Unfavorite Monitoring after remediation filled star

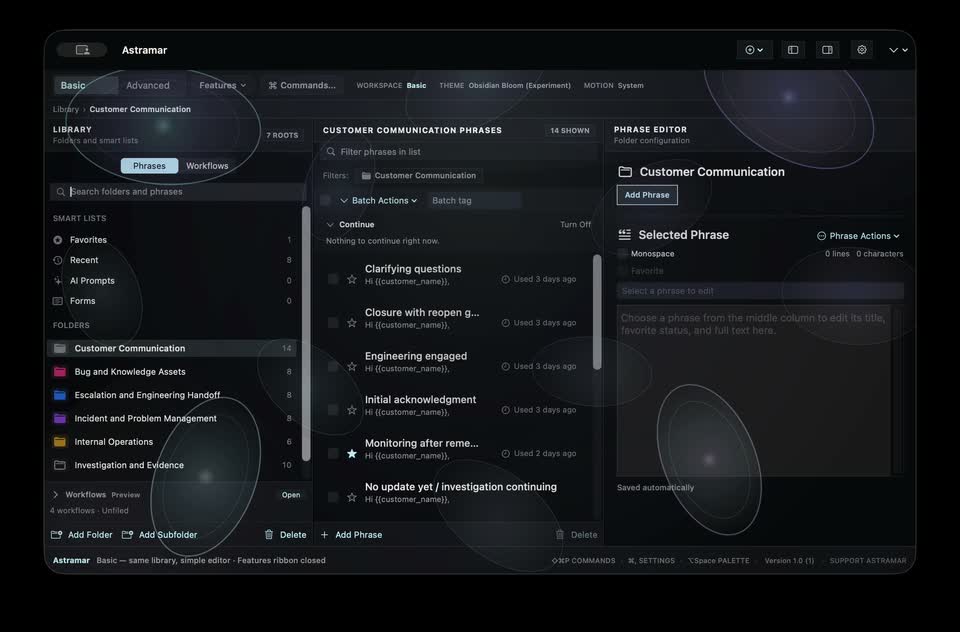(x=351, y=454)
